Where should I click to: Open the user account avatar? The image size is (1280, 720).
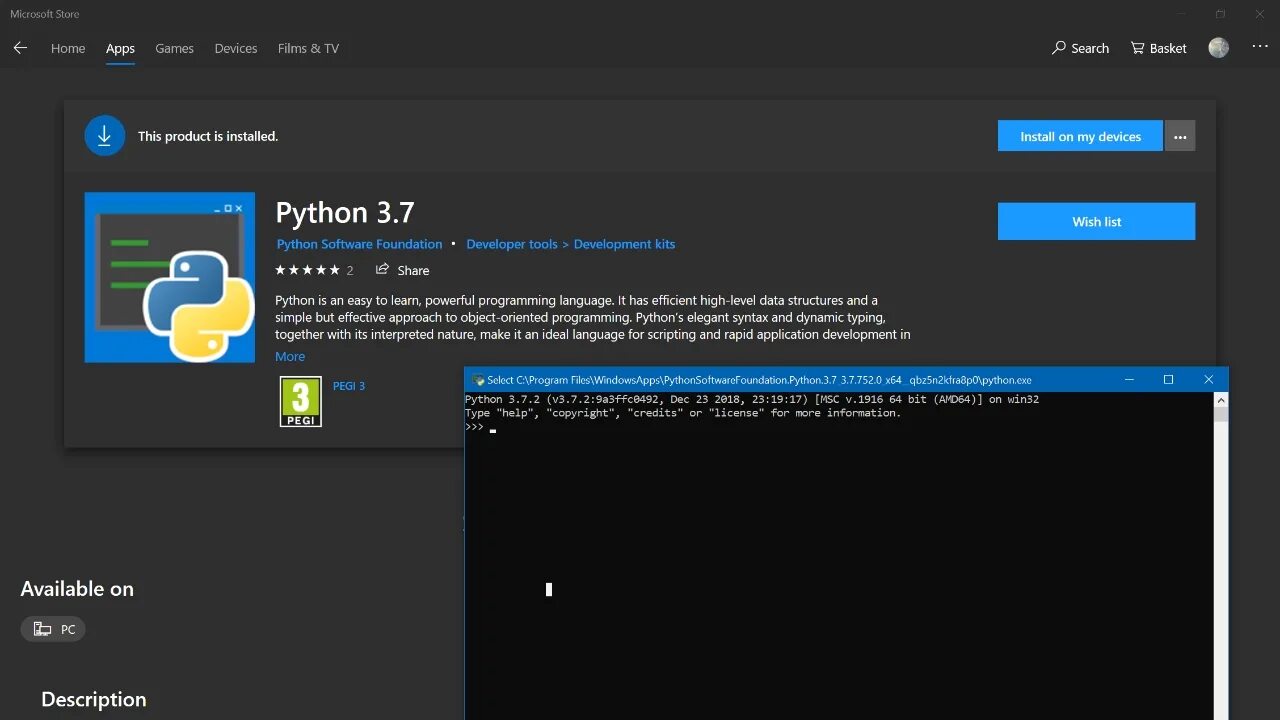pos(1218,47)
